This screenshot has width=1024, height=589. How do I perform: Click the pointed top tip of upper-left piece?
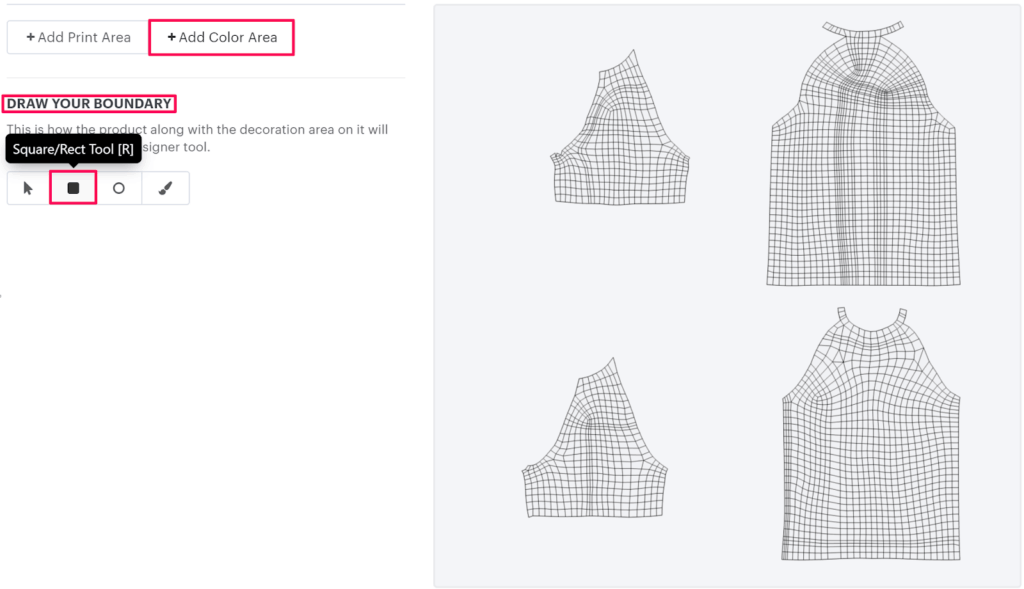tap(632, 53)
